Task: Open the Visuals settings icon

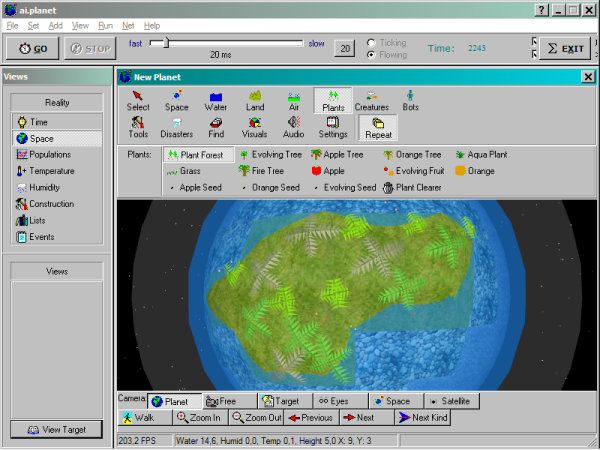Action: click(254, 127)
